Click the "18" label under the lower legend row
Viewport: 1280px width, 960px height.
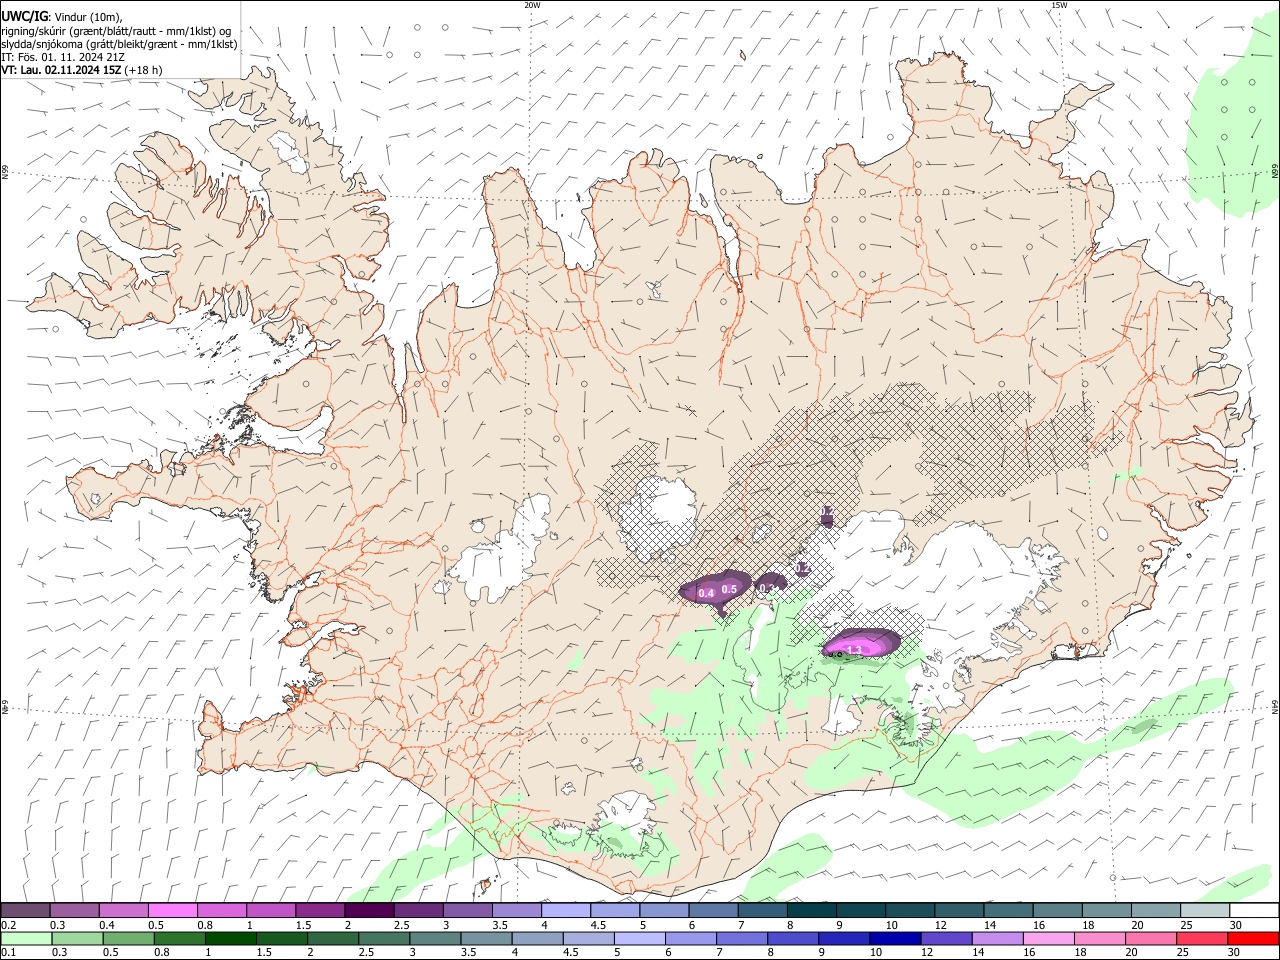pyautogui.click(x=1081, y=954)
